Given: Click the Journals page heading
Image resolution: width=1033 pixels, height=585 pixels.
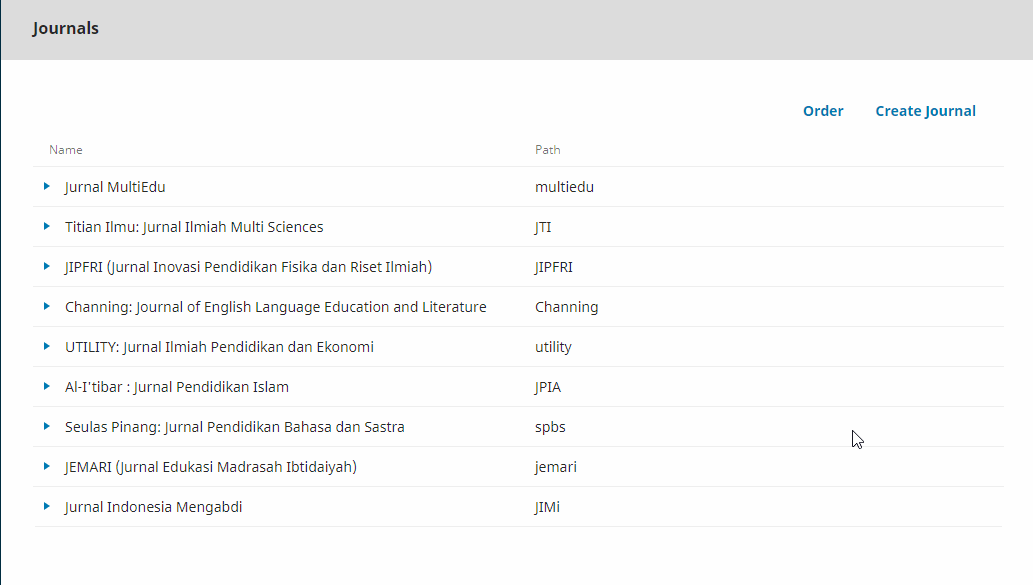Looking at the screenshot, I should pyautogui.click(x=66, y=28).
